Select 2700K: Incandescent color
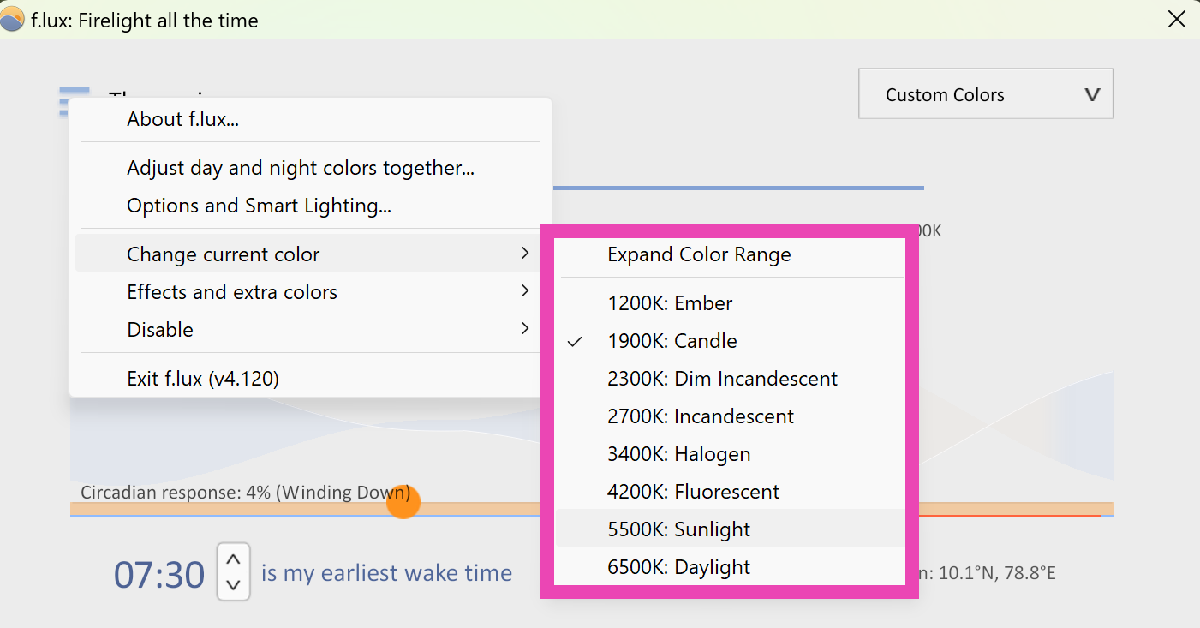 coord(732,416)
